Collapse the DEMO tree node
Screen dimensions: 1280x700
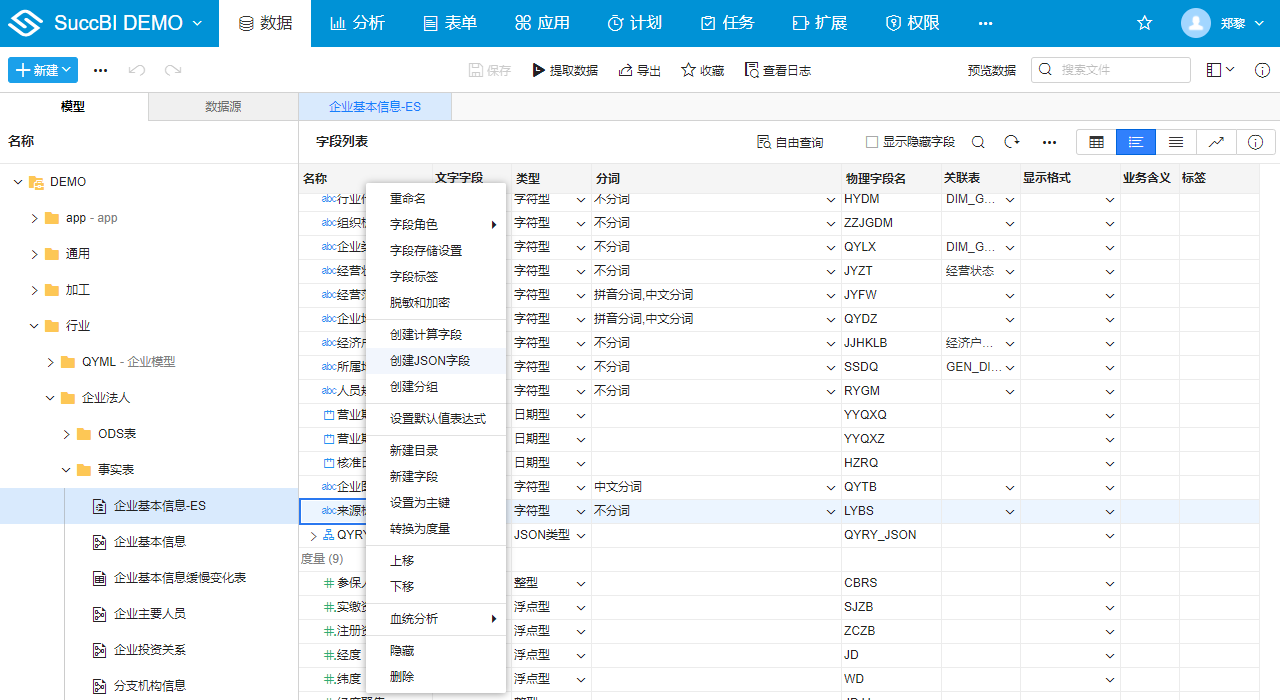[x=16, y=181]
